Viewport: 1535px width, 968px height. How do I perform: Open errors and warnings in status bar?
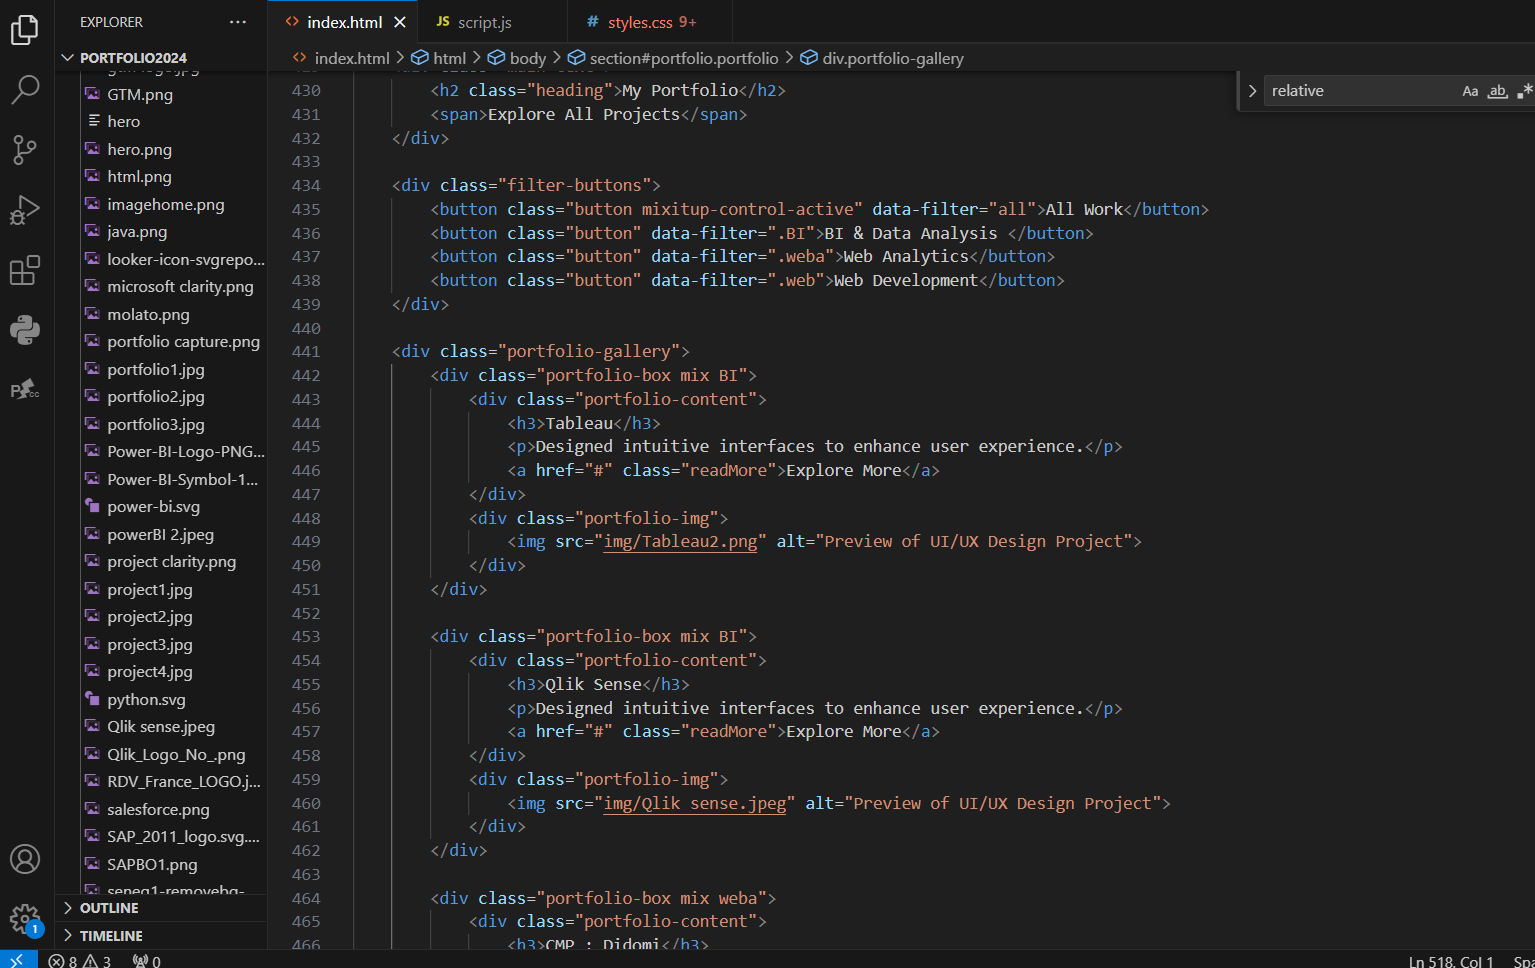click(80, 961)
